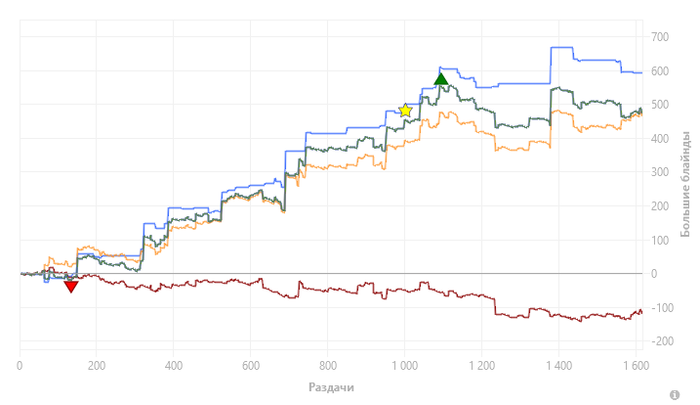
Task: Click the 1 400 tick on x-axis
Action: click(x=558, y=362)
